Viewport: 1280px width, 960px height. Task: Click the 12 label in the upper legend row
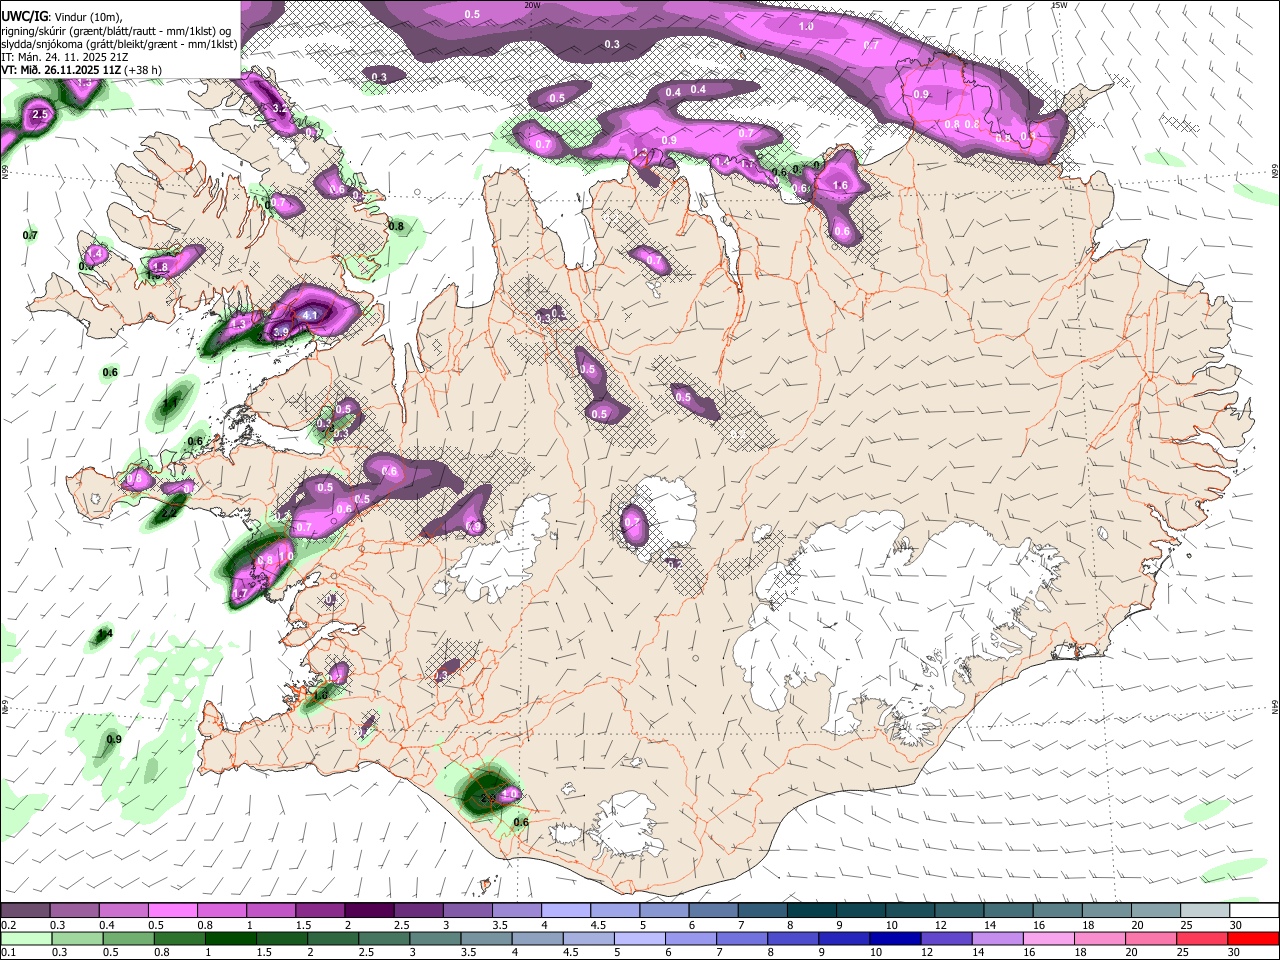(x=940, y=925)
